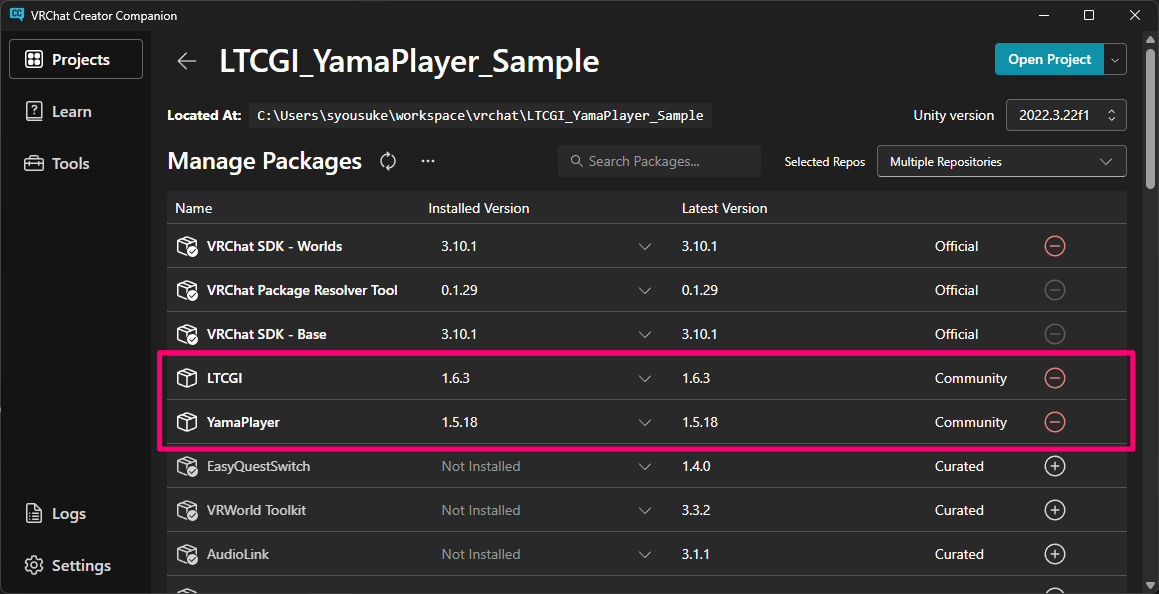Change the Unity version selector
Image resolution: width=1159 pixels, height=594 pixels.
(x=1066, y=115)
